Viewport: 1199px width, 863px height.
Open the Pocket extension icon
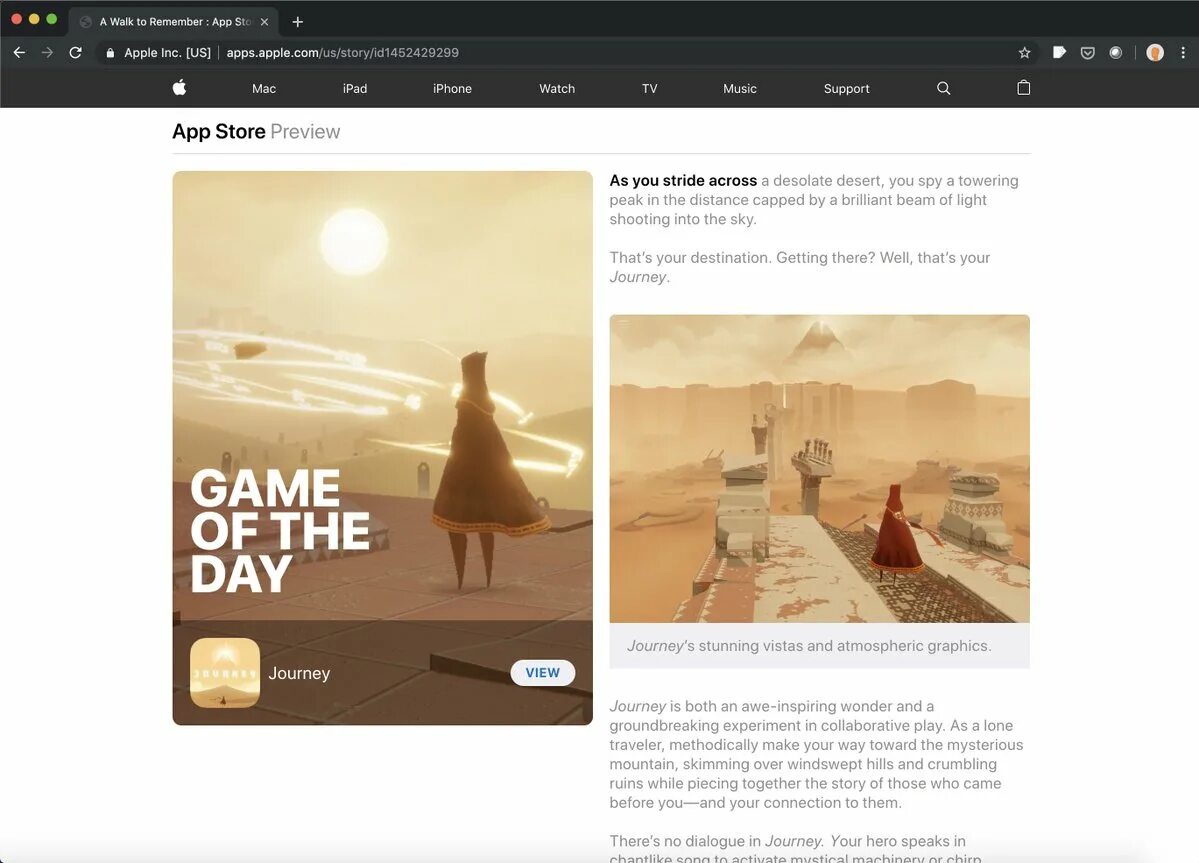pos(1087,53)
